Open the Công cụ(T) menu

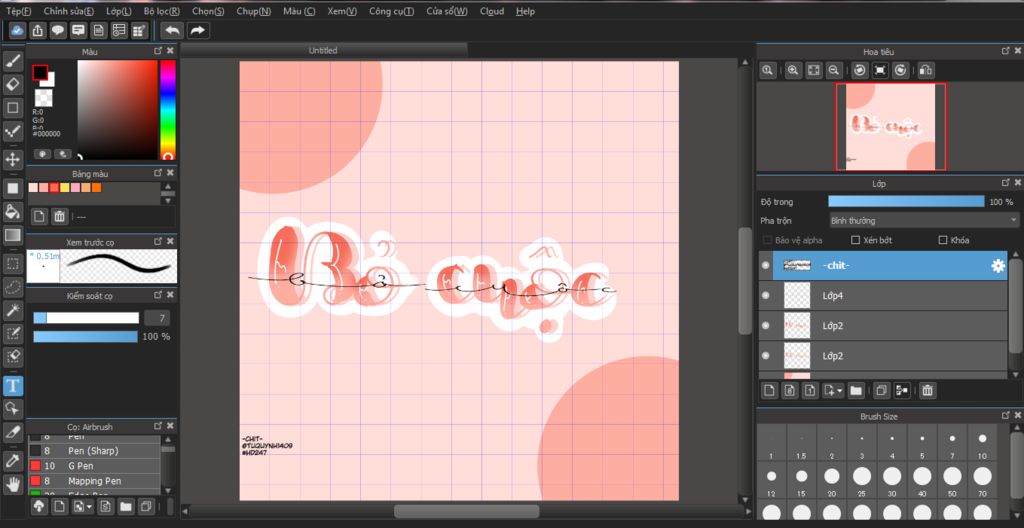coord(391,11)
